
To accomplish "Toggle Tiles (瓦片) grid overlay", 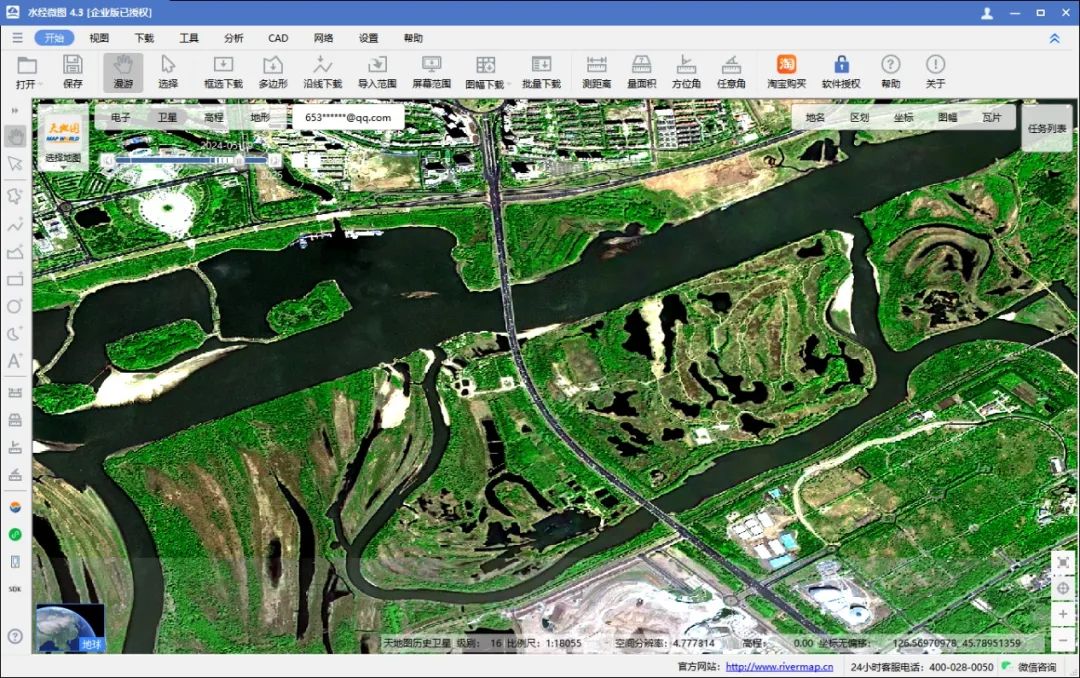I will tap(992, 117).
